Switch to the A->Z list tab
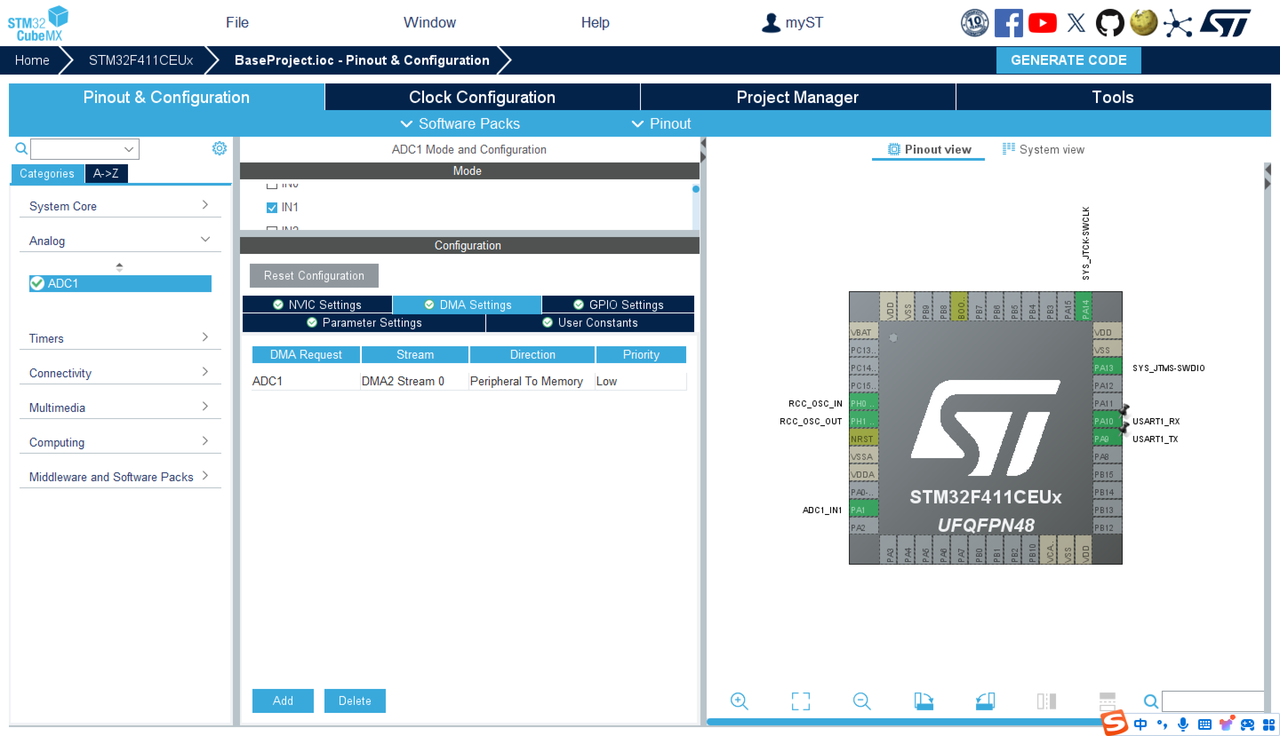The width and height of the screenshot is (1280, 736). (x=106, y=174)
